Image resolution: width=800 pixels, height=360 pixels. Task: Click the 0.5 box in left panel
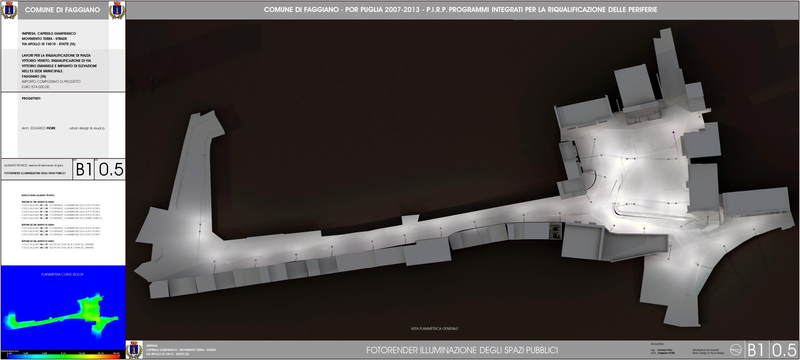[x=111, y=169]
